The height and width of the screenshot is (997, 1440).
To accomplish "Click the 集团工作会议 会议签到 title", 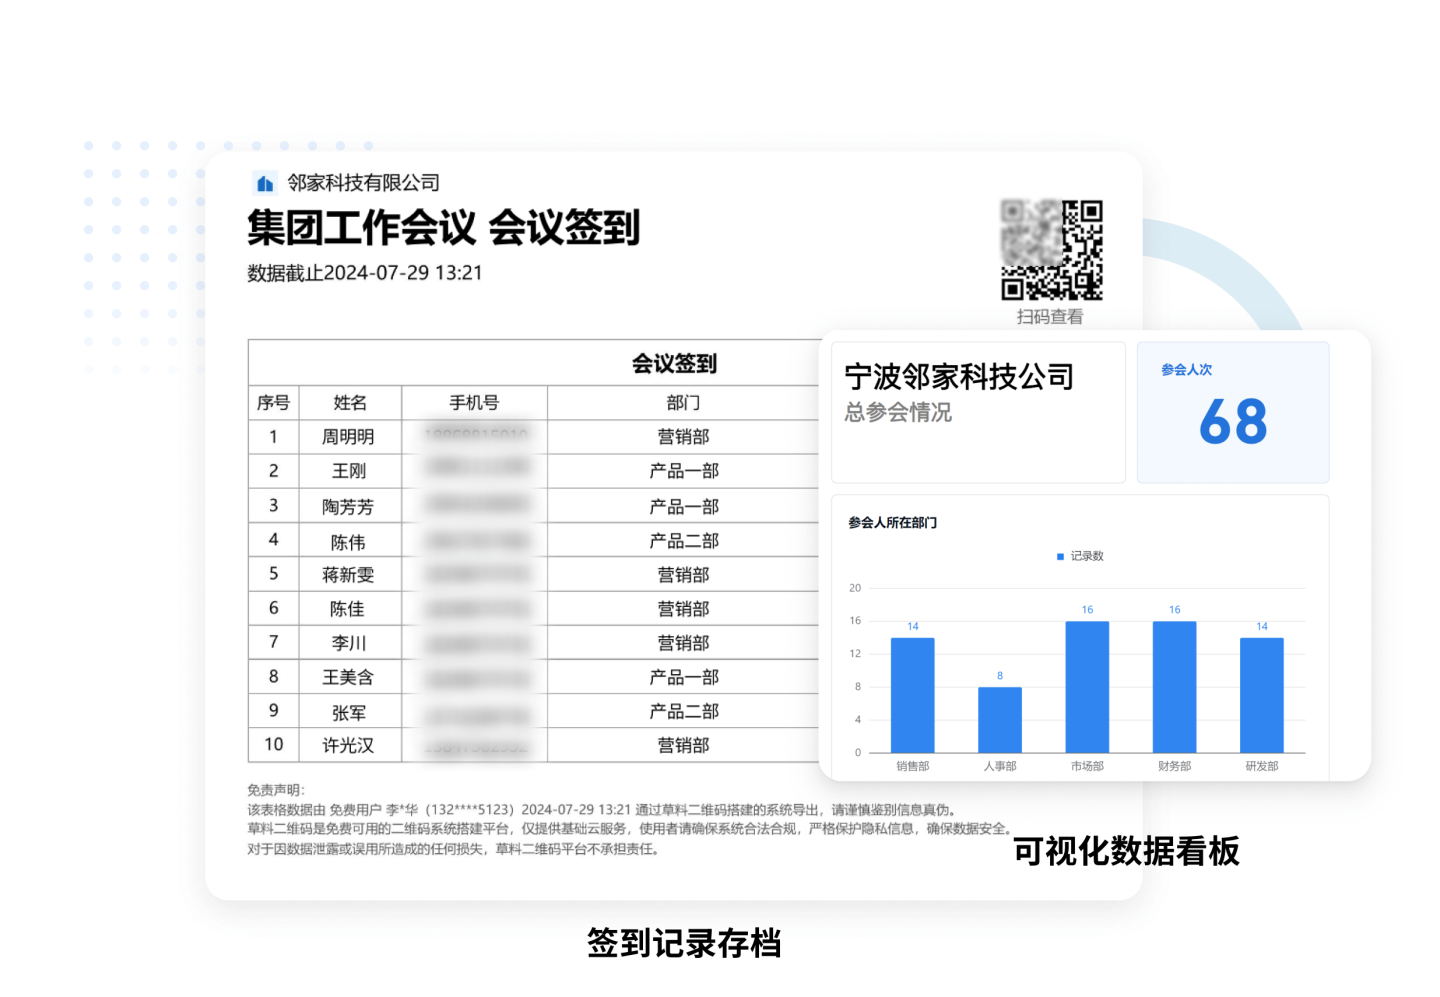I will 443,228.
